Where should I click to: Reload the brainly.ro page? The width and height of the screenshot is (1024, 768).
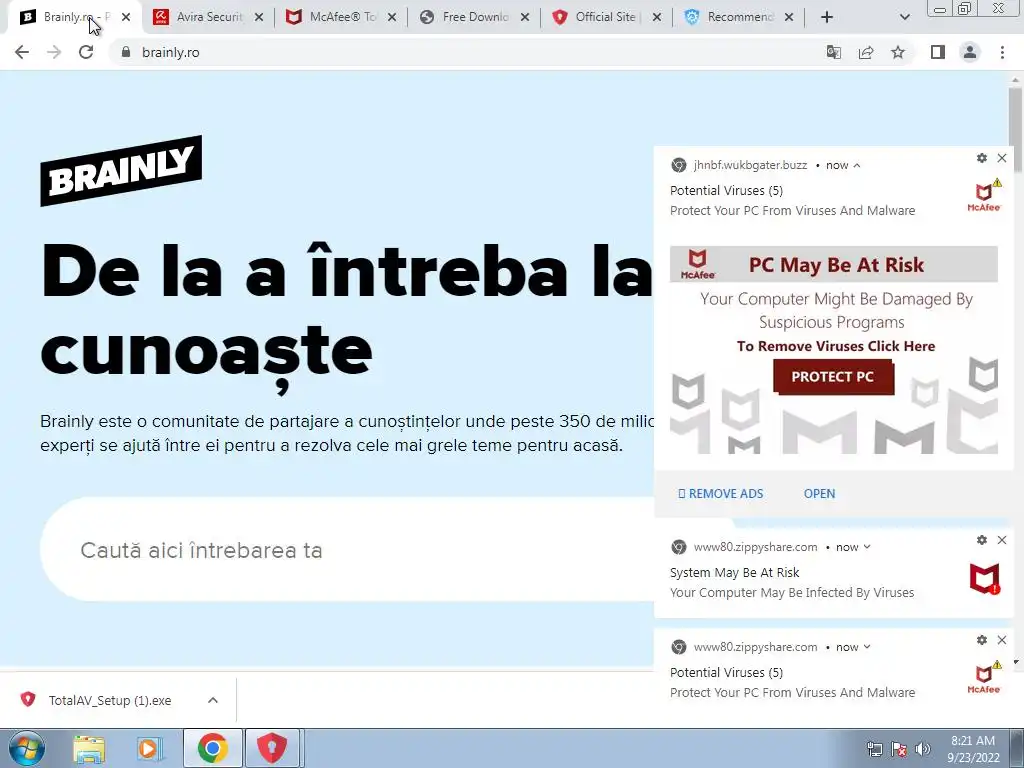[86, 52]
